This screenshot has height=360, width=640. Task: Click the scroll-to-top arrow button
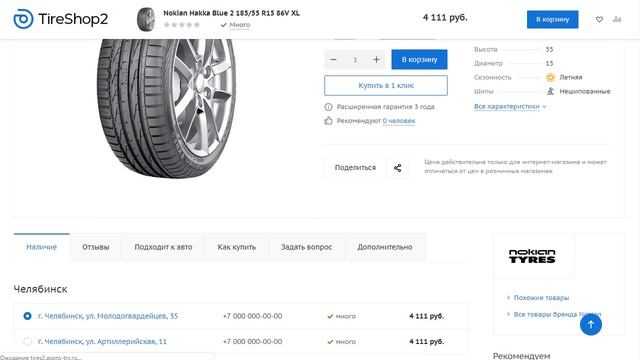[x=591, y=324]
